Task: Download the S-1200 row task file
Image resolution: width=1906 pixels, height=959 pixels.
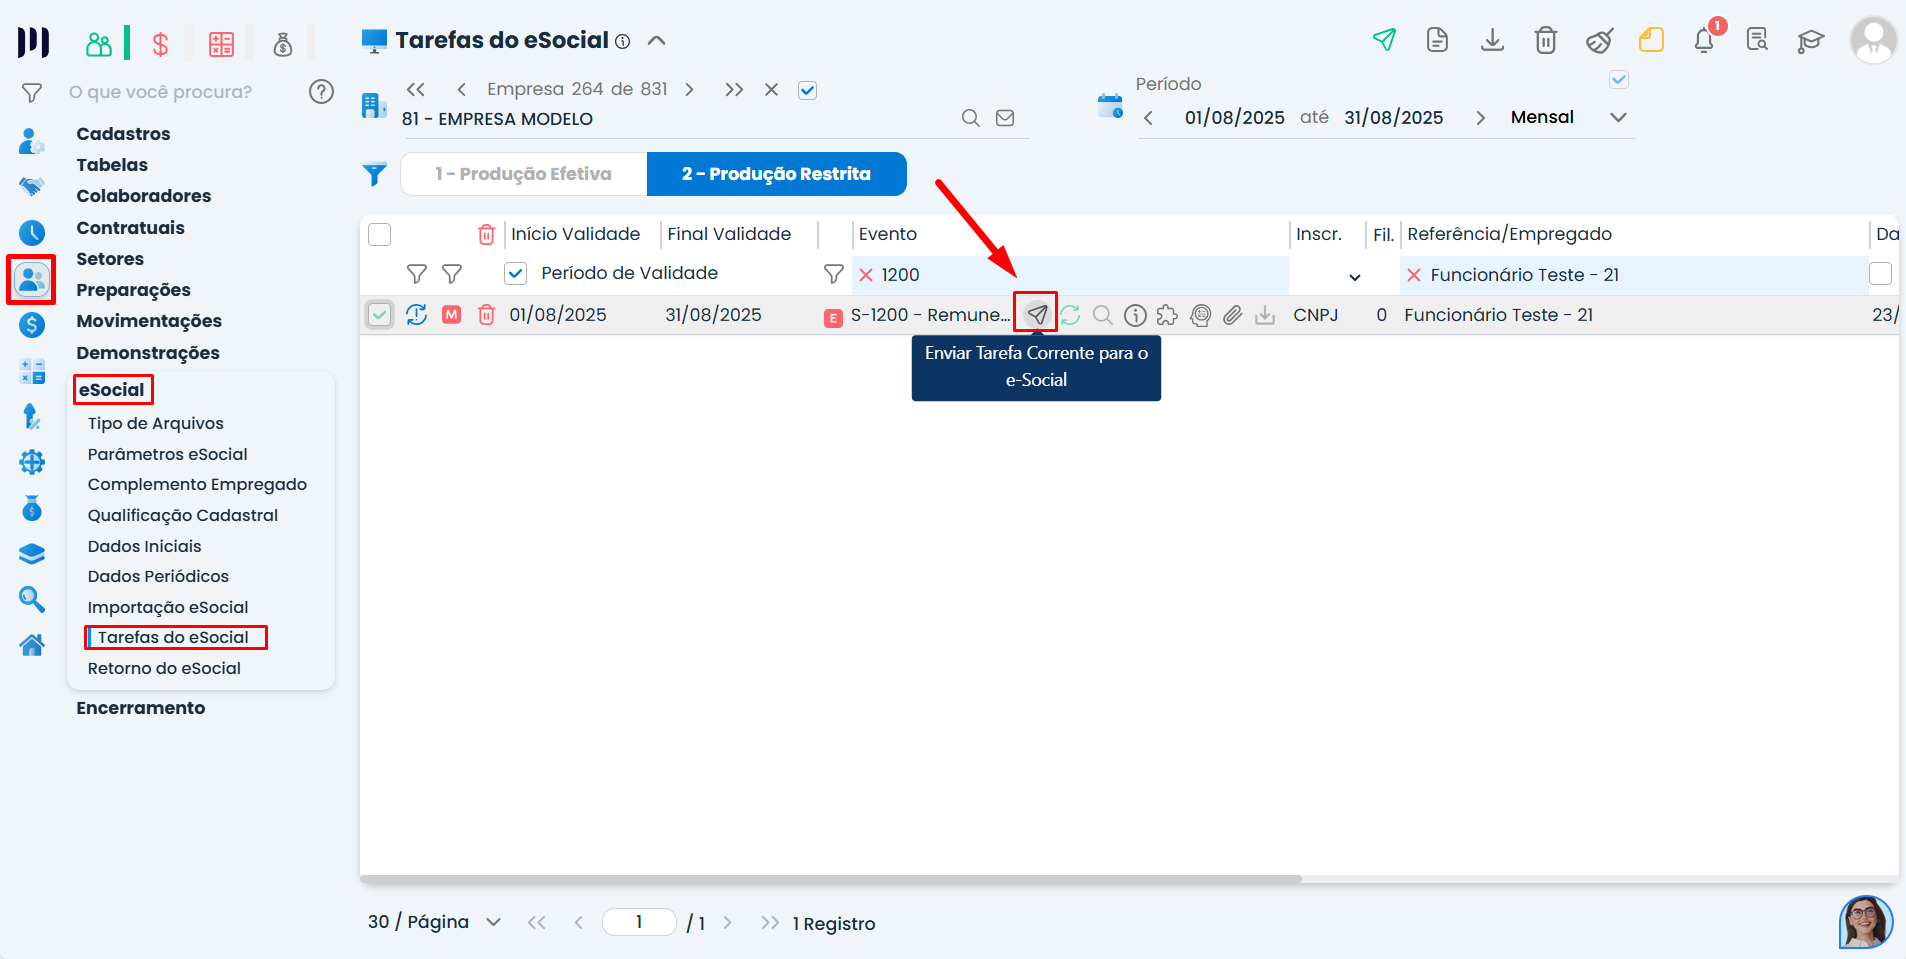Action: pos(1265,315)
